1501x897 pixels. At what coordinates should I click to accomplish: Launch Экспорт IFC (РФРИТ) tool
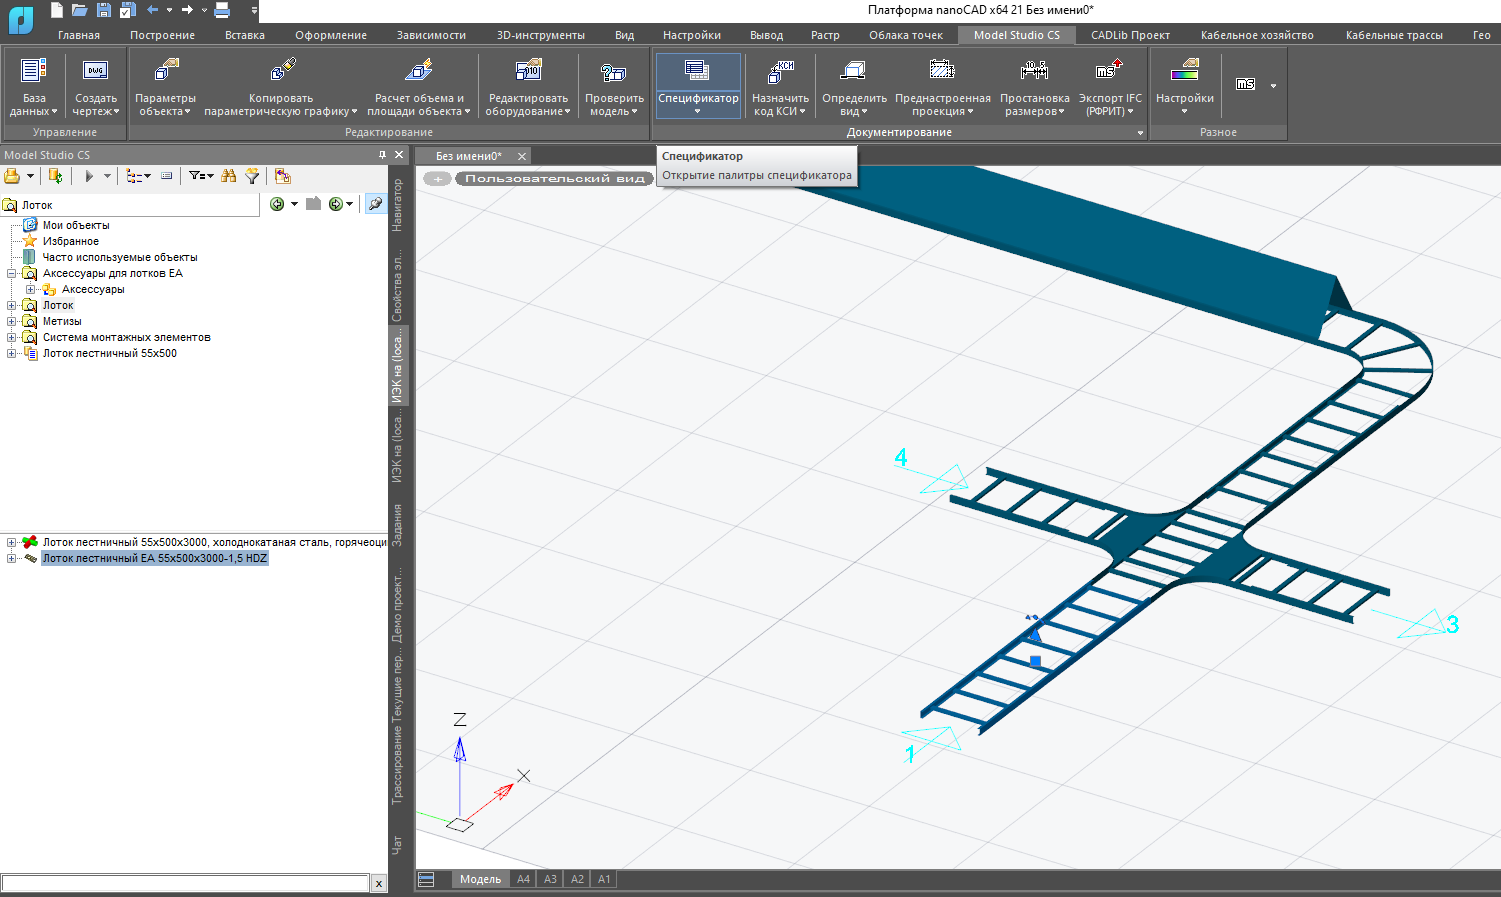click(1110, 87)
